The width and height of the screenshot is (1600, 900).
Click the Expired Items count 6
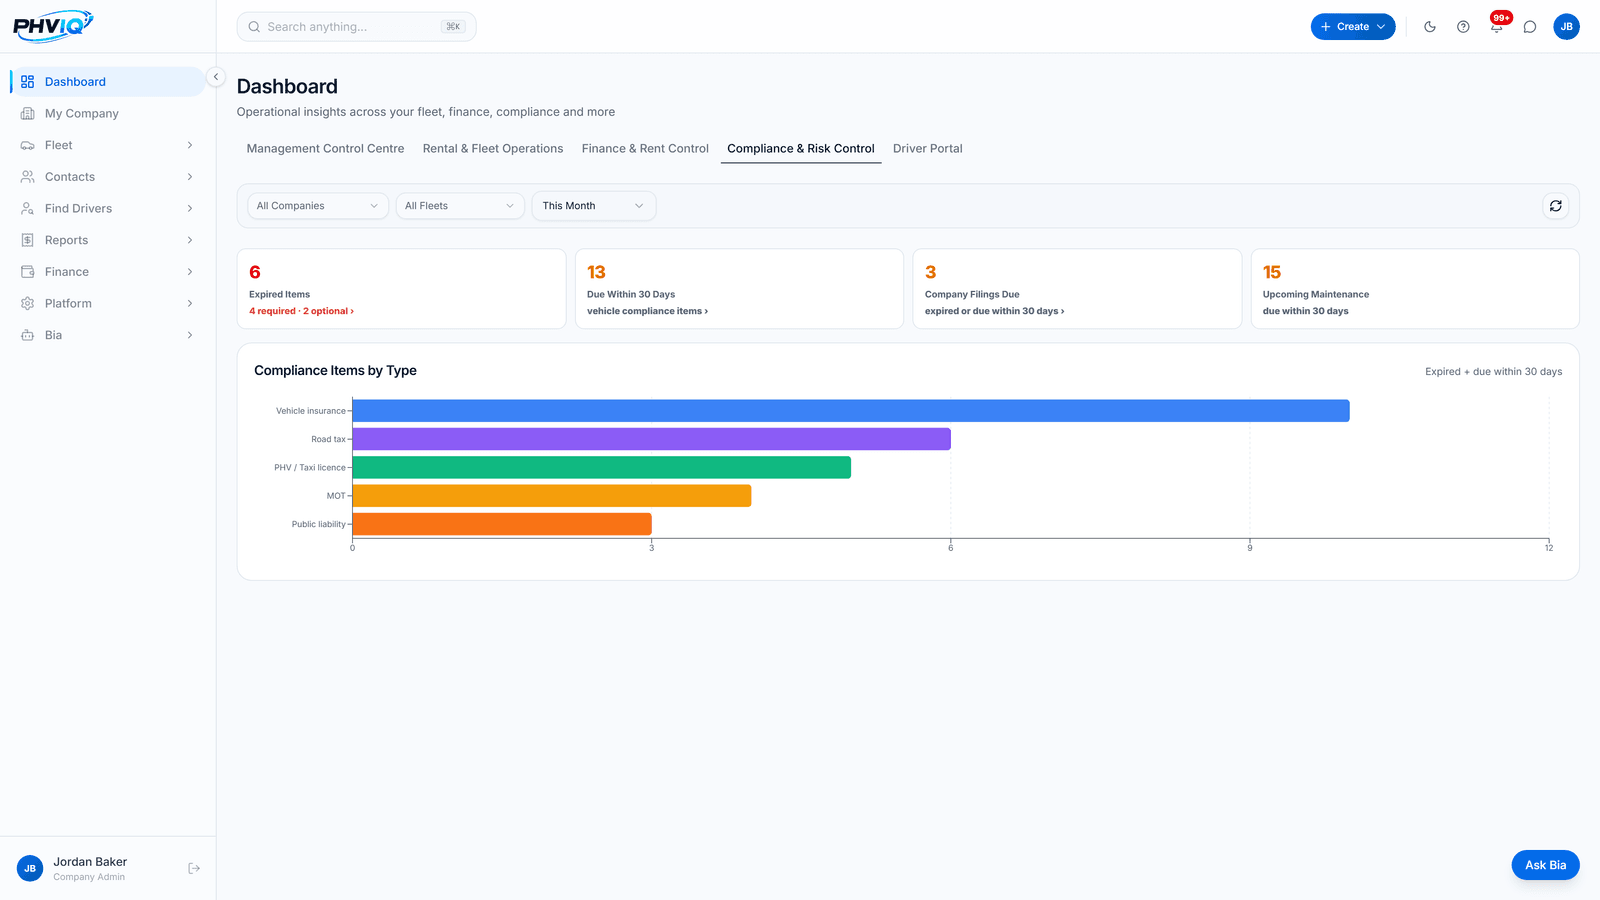click(x=255, y=272)
